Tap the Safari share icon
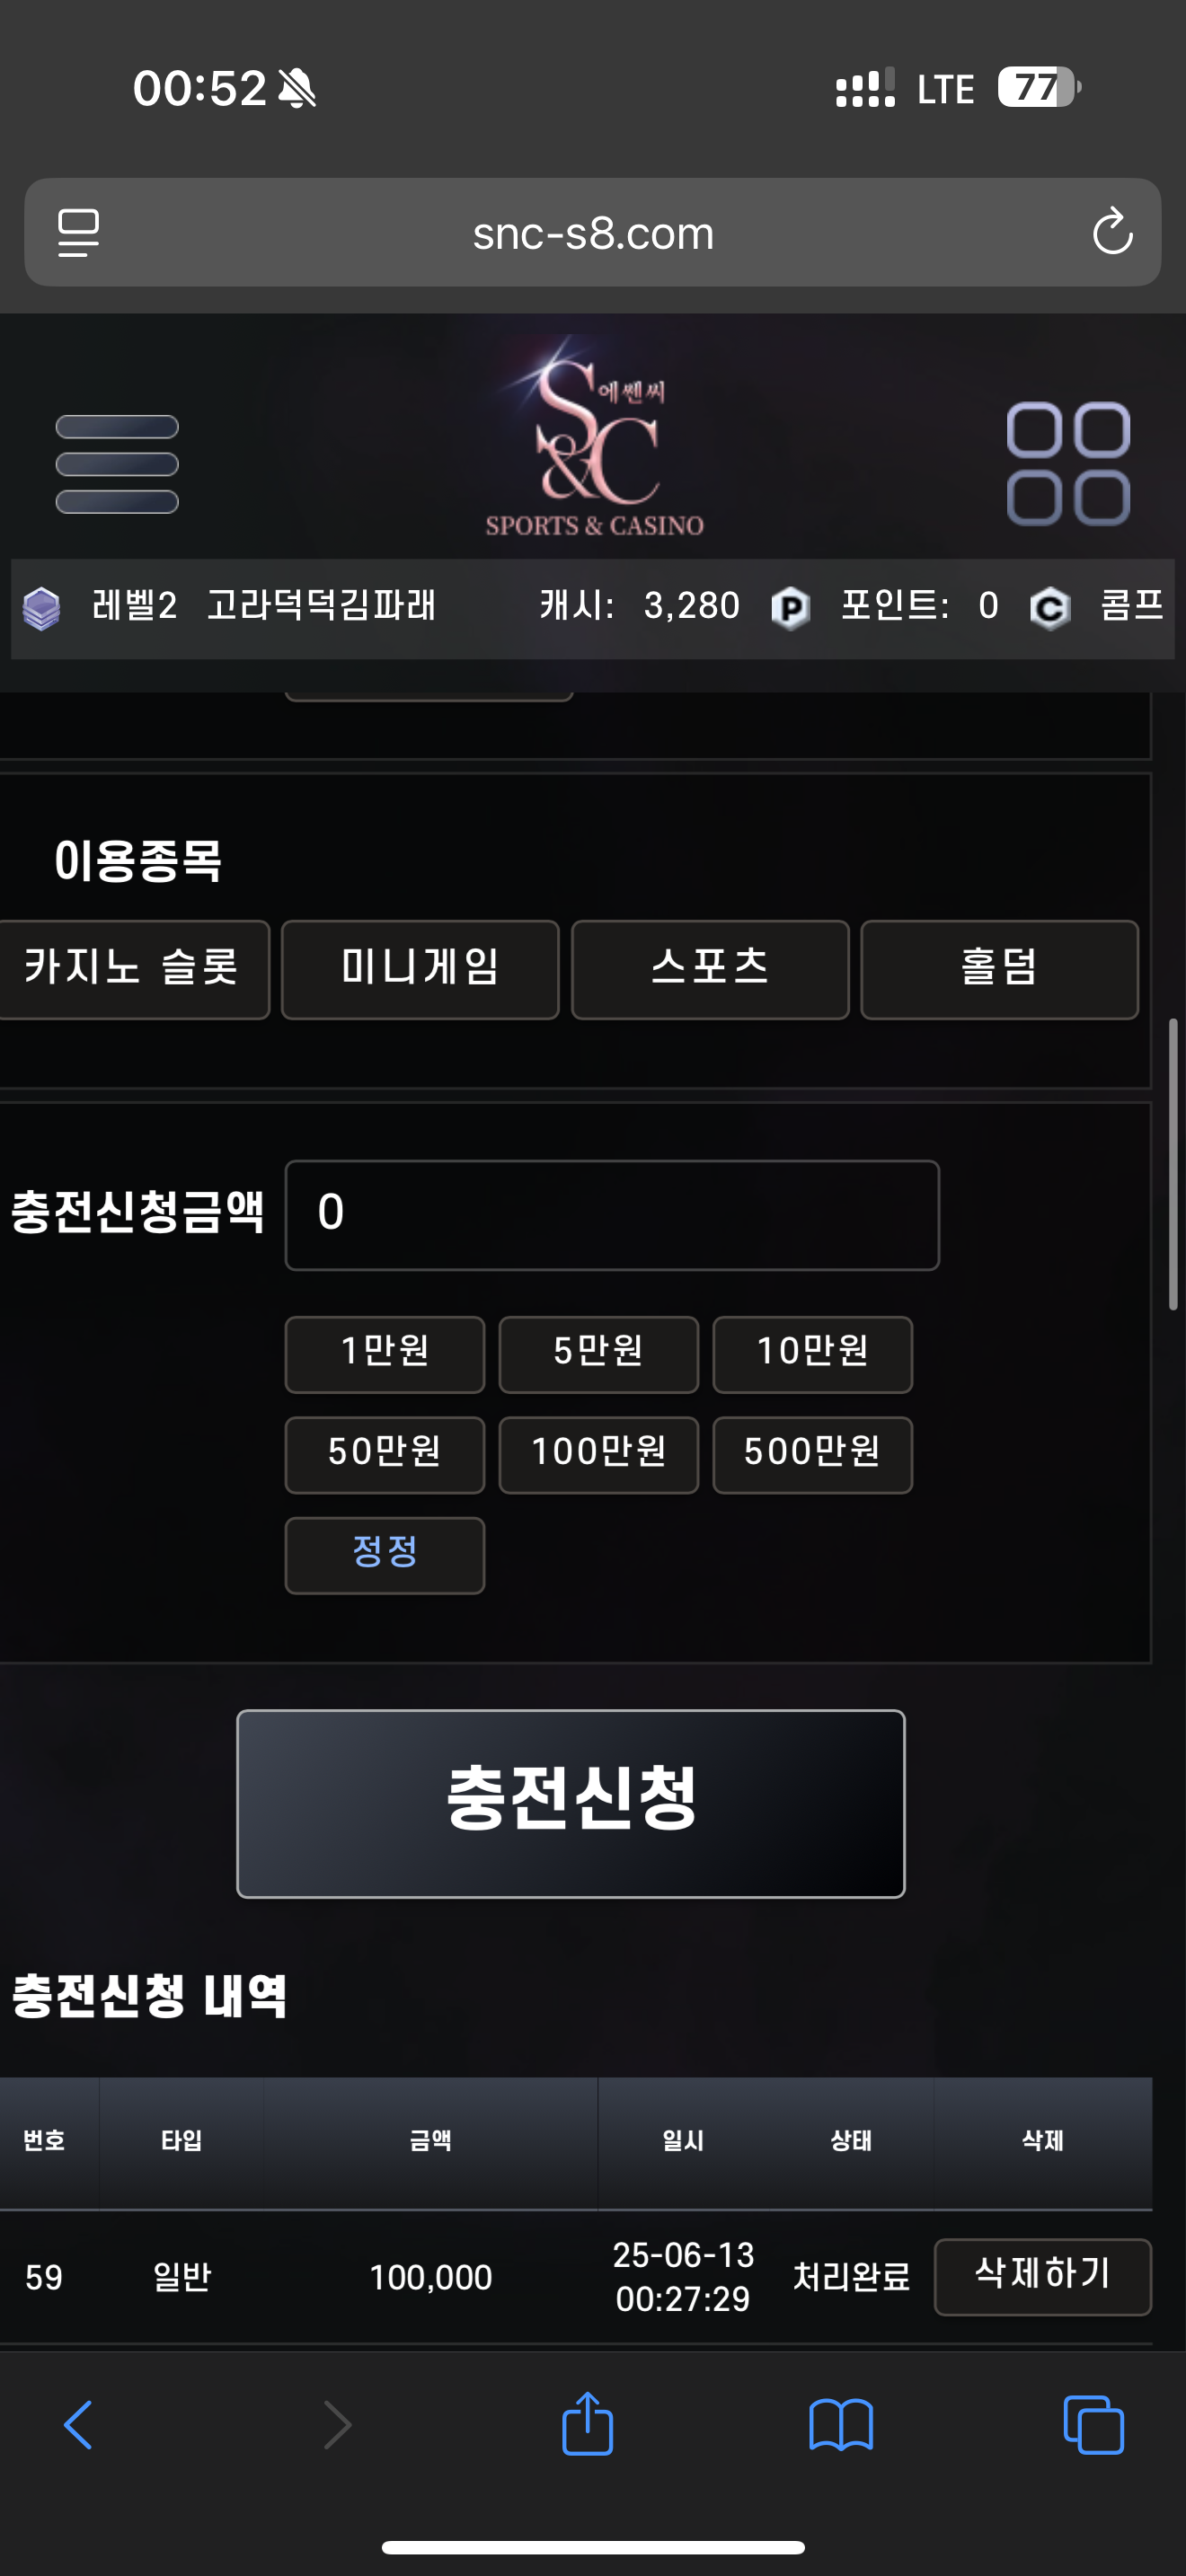Viewport: 1186px width, 2576px height. [587, 2424]
